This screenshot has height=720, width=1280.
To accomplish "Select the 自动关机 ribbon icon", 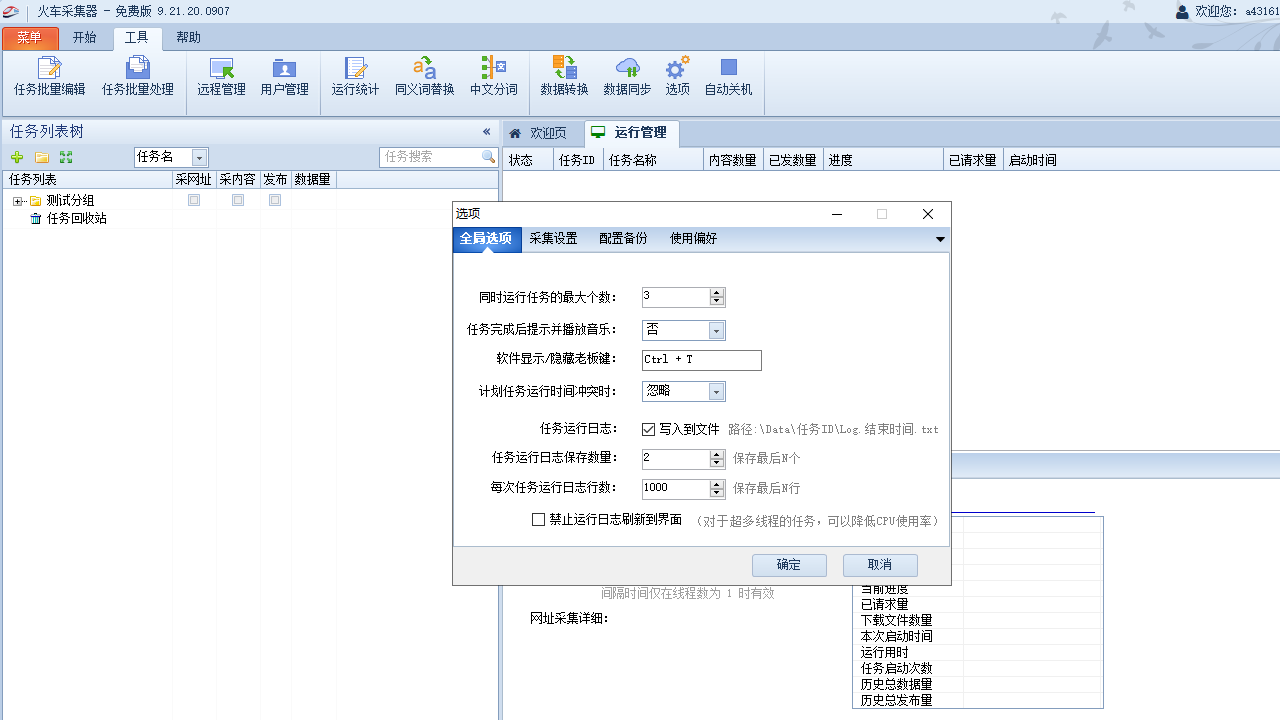I will [728, 77].
